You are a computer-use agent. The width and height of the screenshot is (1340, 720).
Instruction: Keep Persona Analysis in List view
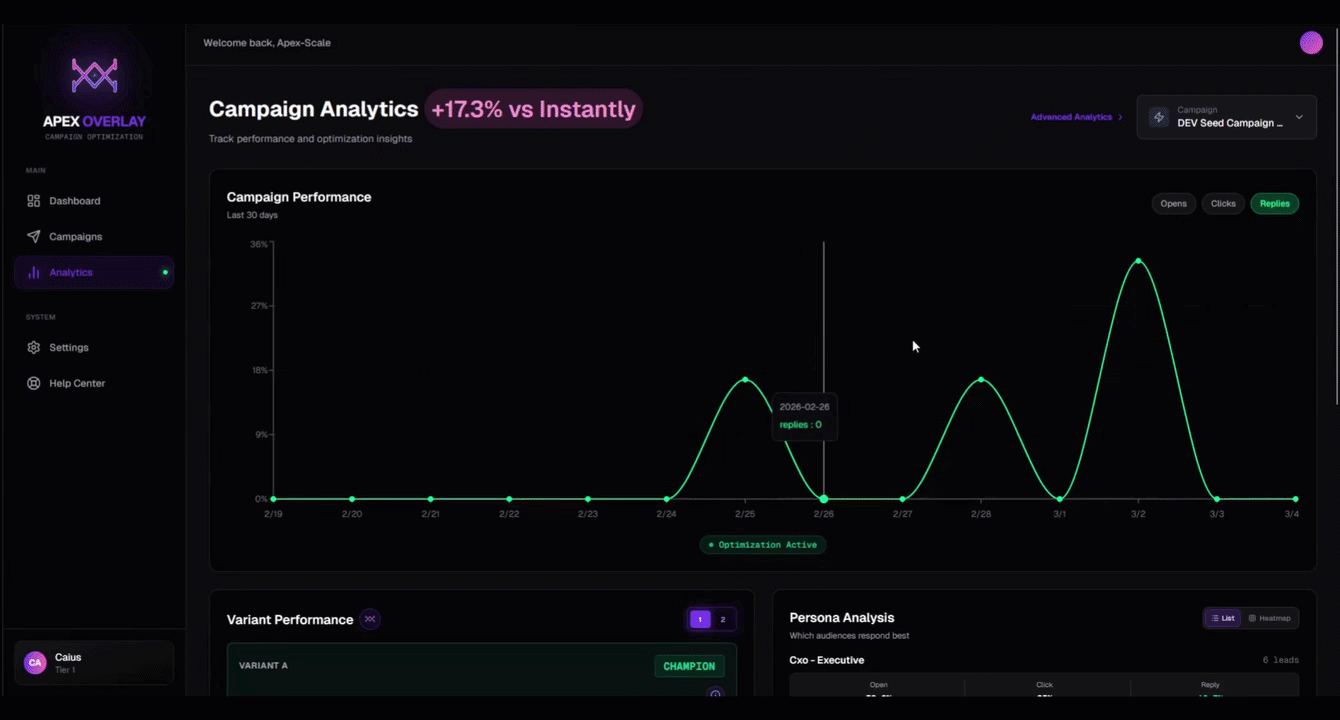(1222, 618)
